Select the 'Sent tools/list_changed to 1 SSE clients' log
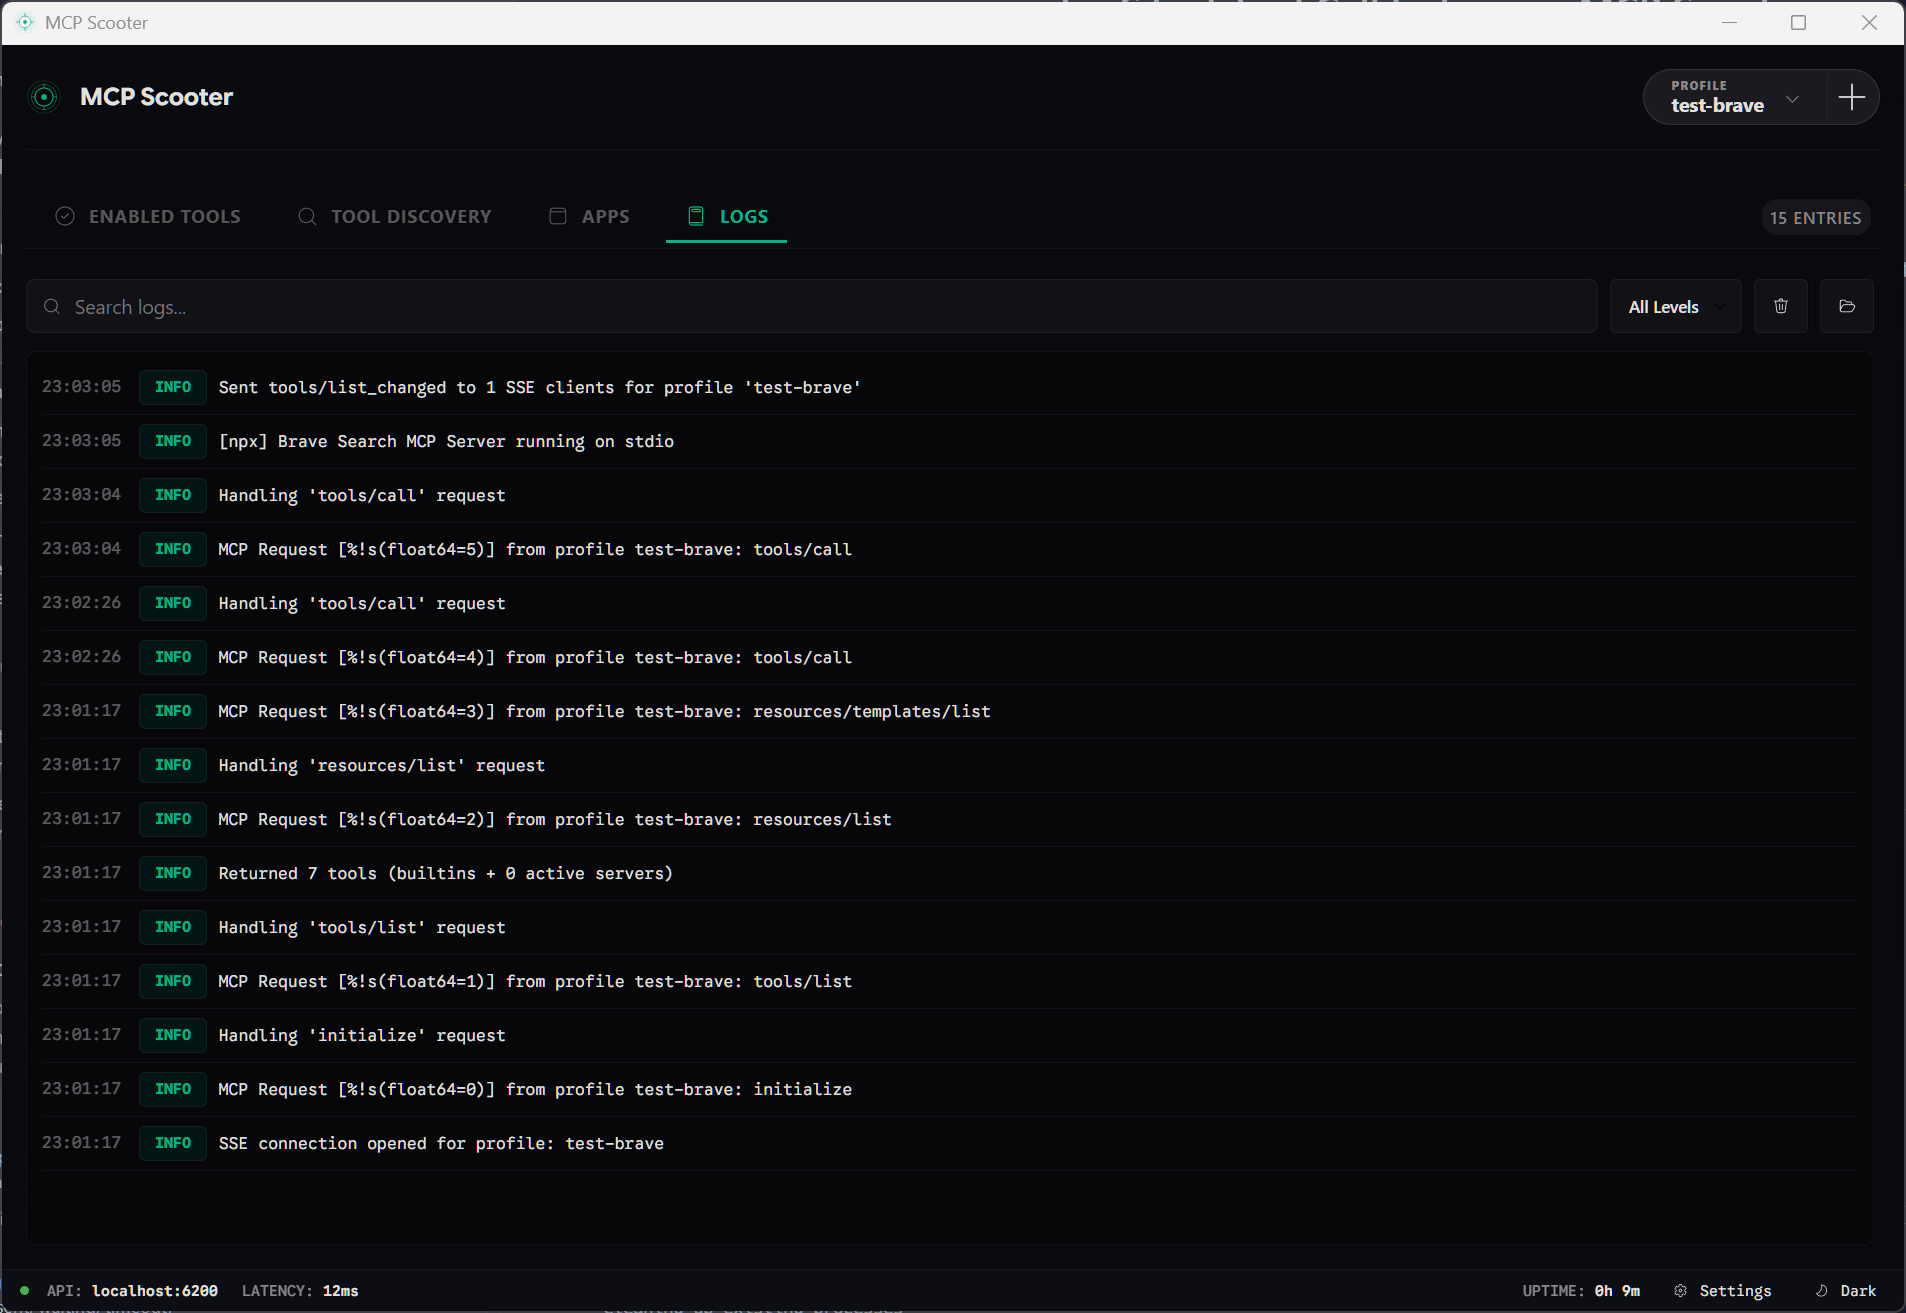The image size is (1906, 1313). (949, 387)
